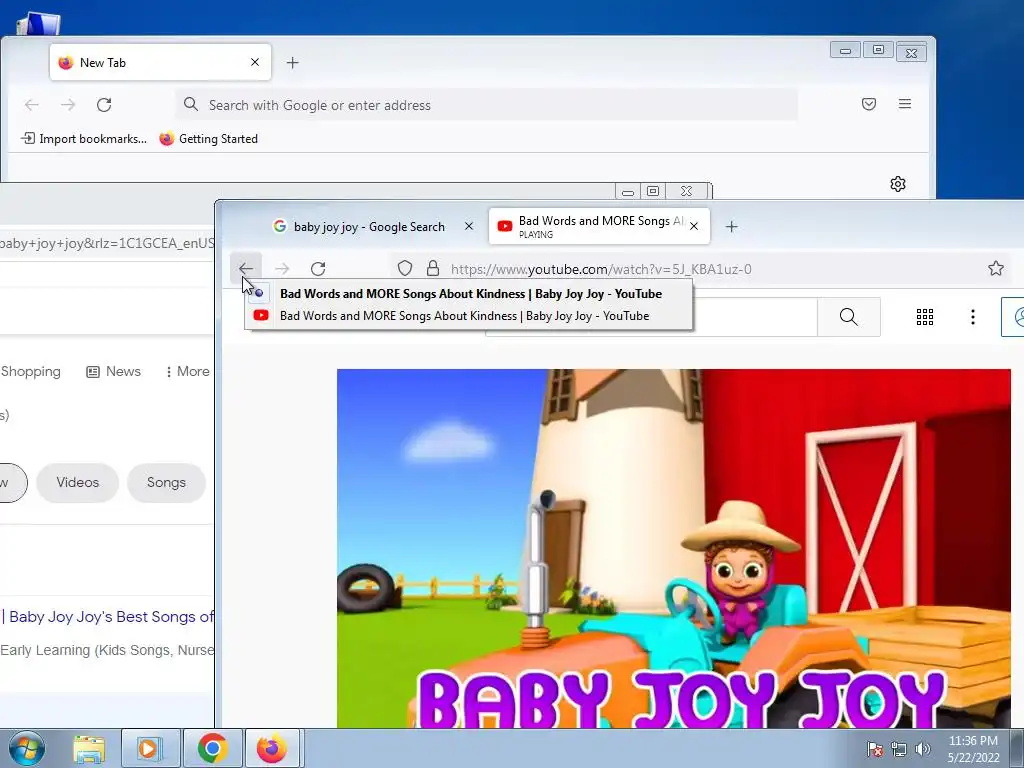Open Action Center flag icon in tray

875,749
